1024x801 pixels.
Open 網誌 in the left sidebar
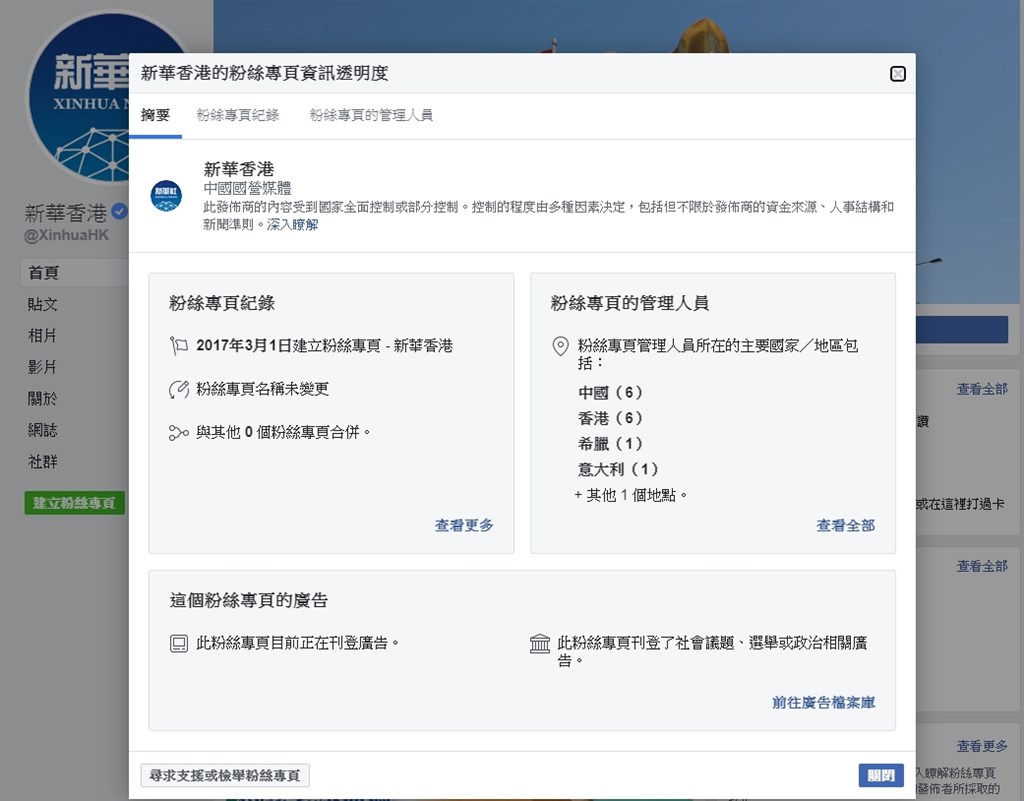click(42, 430)
